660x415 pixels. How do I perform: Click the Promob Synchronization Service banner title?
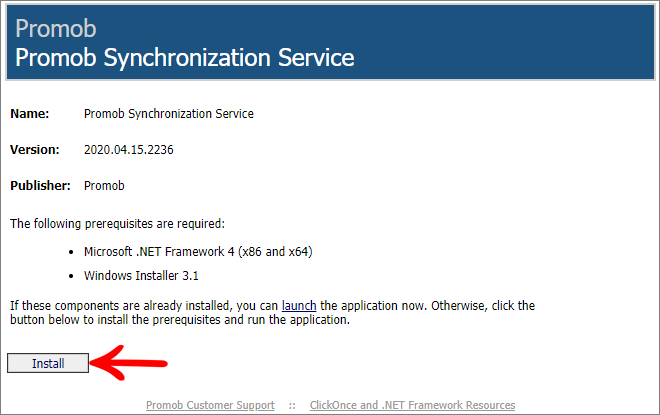pyautogui.click(x=185, y=58)
